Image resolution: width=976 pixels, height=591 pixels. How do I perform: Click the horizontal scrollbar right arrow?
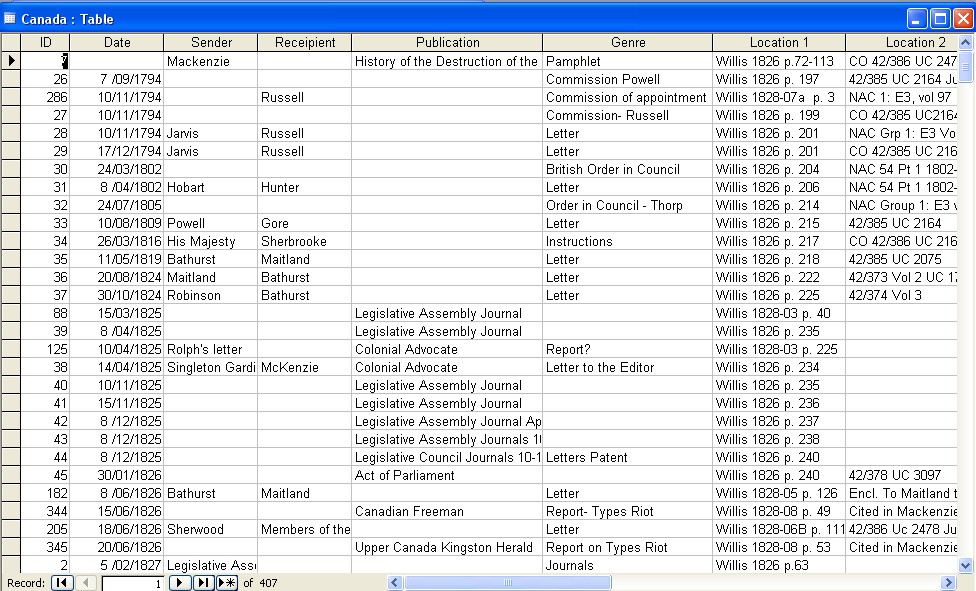(x=948, y=583)
